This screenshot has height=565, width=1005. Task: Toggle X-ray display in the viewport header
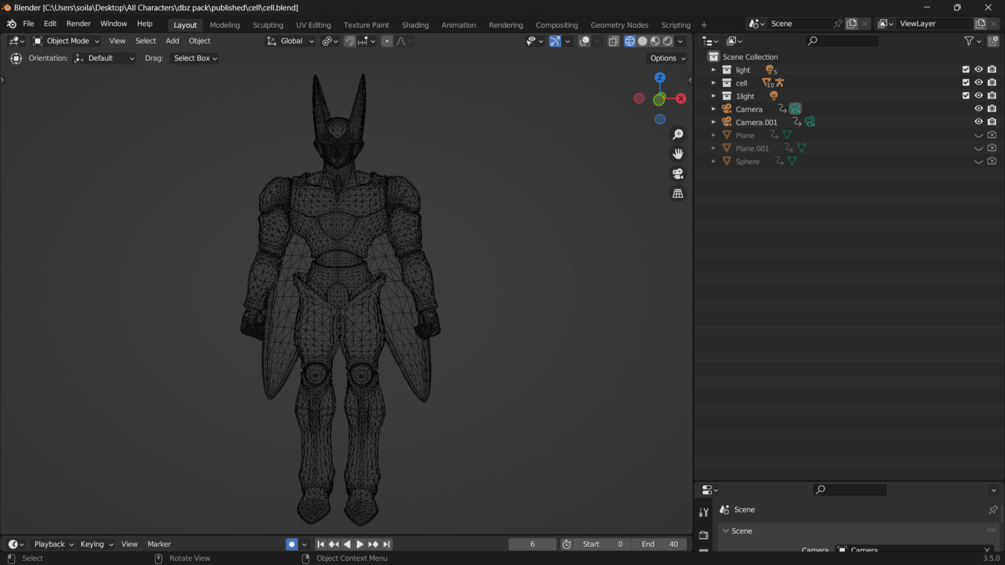613,41
